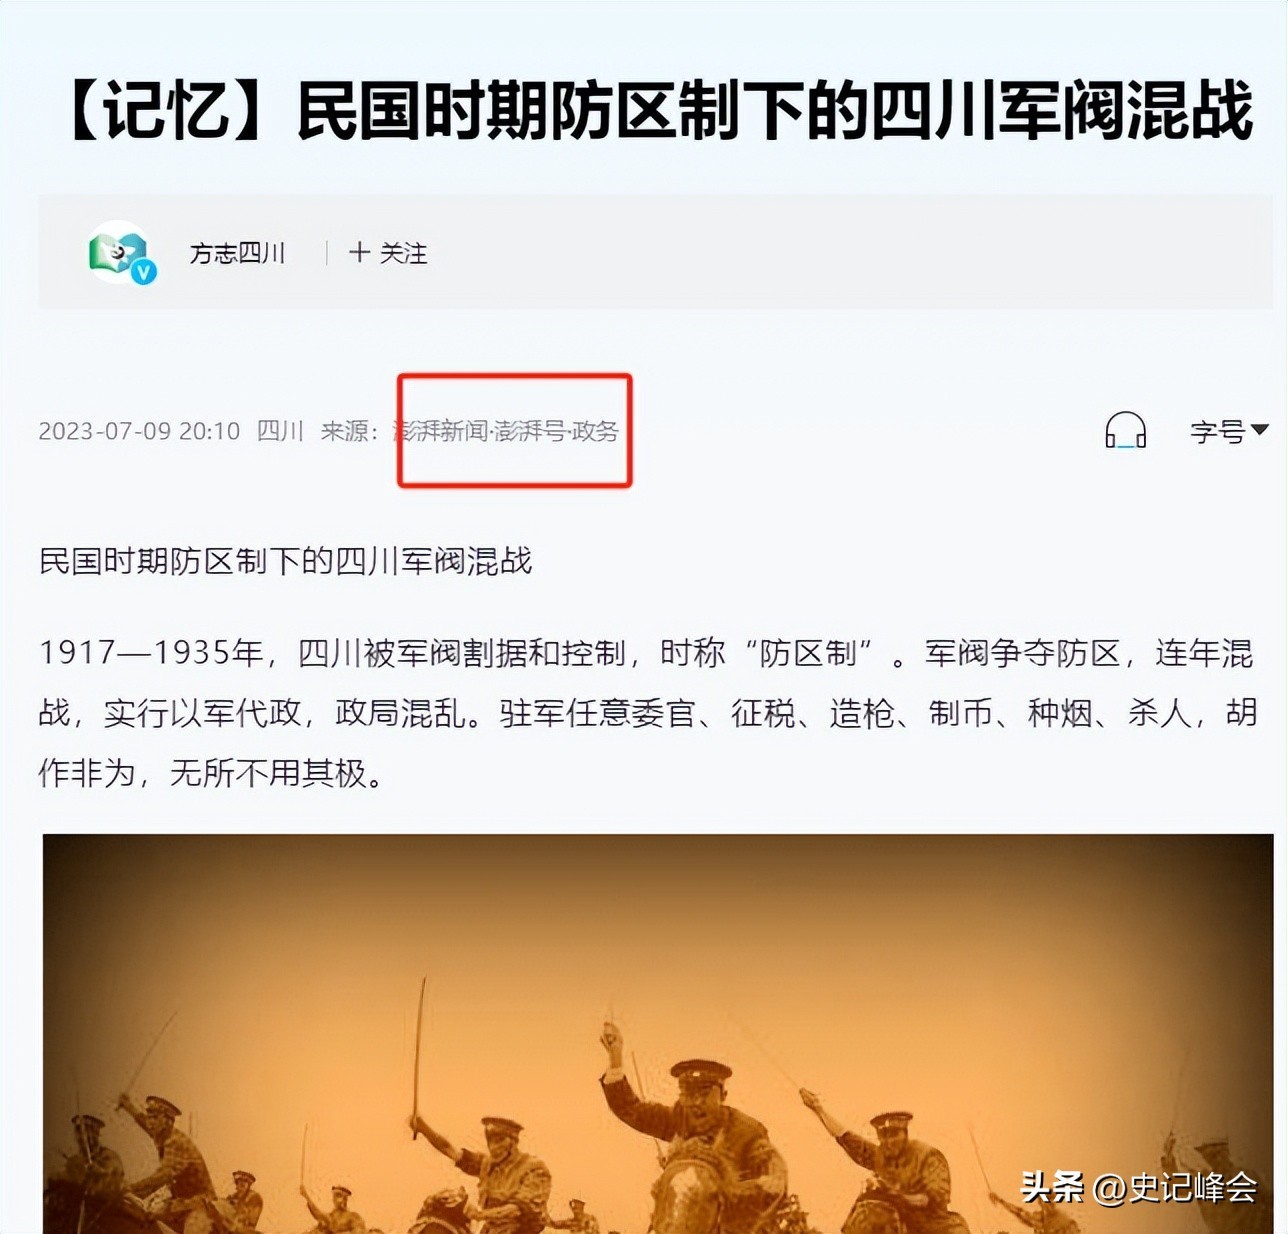Click the subtitle line 民国时期防区制下的四川军阀混战

coord(285,561)
